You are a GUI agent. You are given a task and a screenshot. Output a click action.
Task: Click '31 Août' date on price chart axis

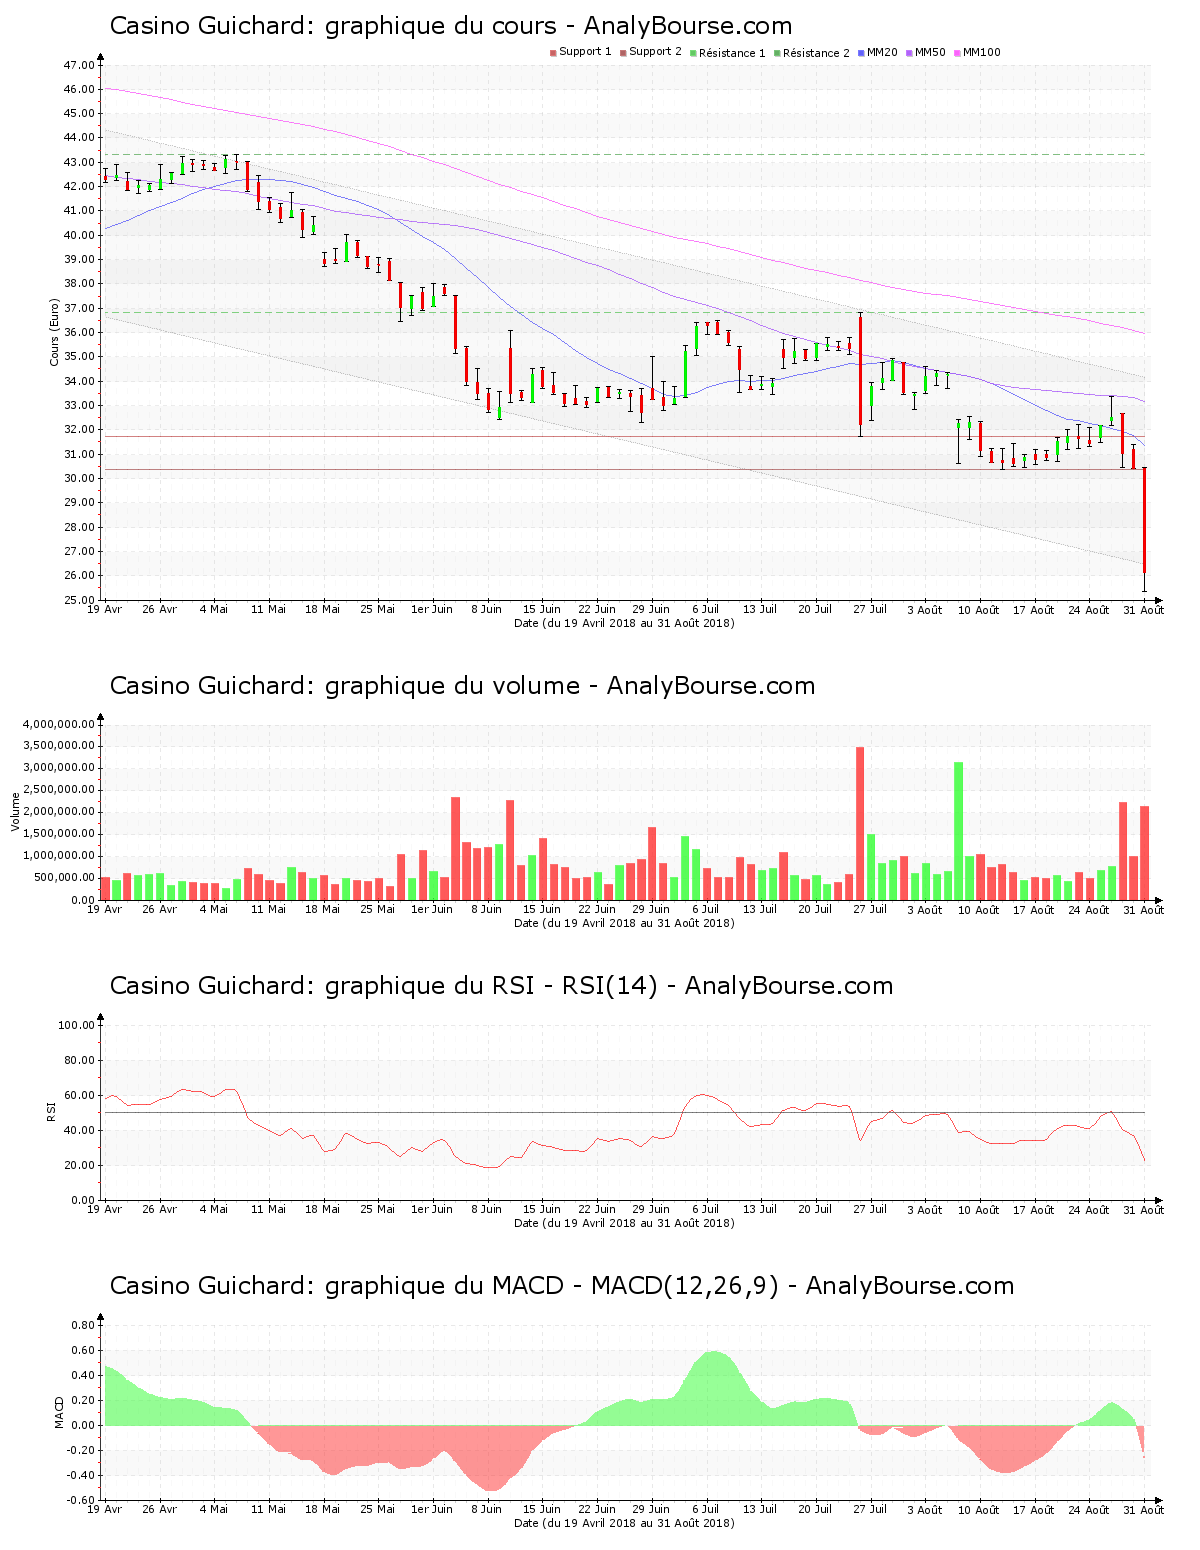(1144, 609)
